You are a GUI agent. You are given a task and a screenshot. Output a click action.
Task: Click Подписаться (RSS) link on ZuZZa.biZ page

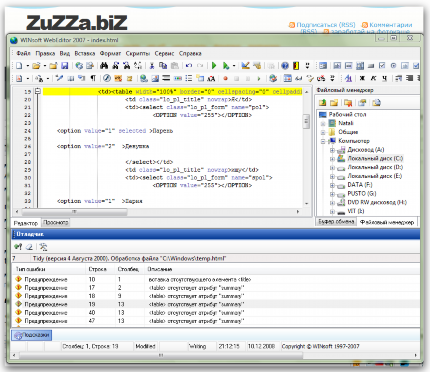coord(326,25)
